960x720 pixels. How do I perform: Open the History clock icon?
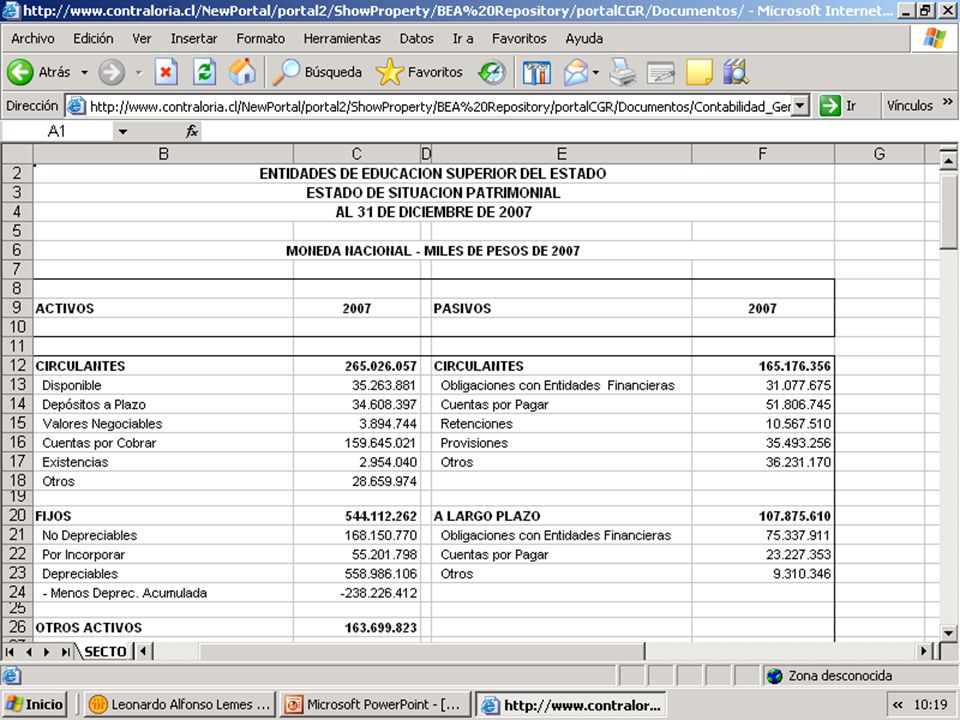tap(492, 72)
